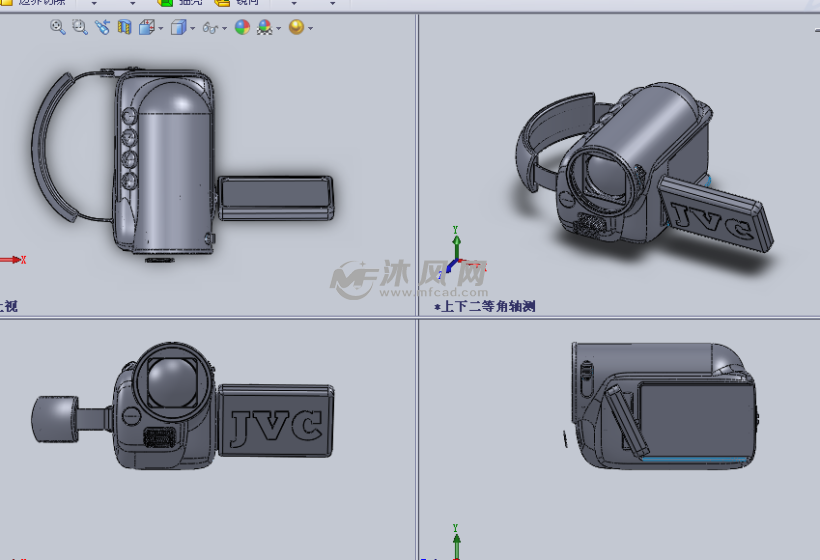Image resolution: width=820 pixels, height=560 pixels.
Task: Click the Display Style box icon
Action: tap(179, 27)
